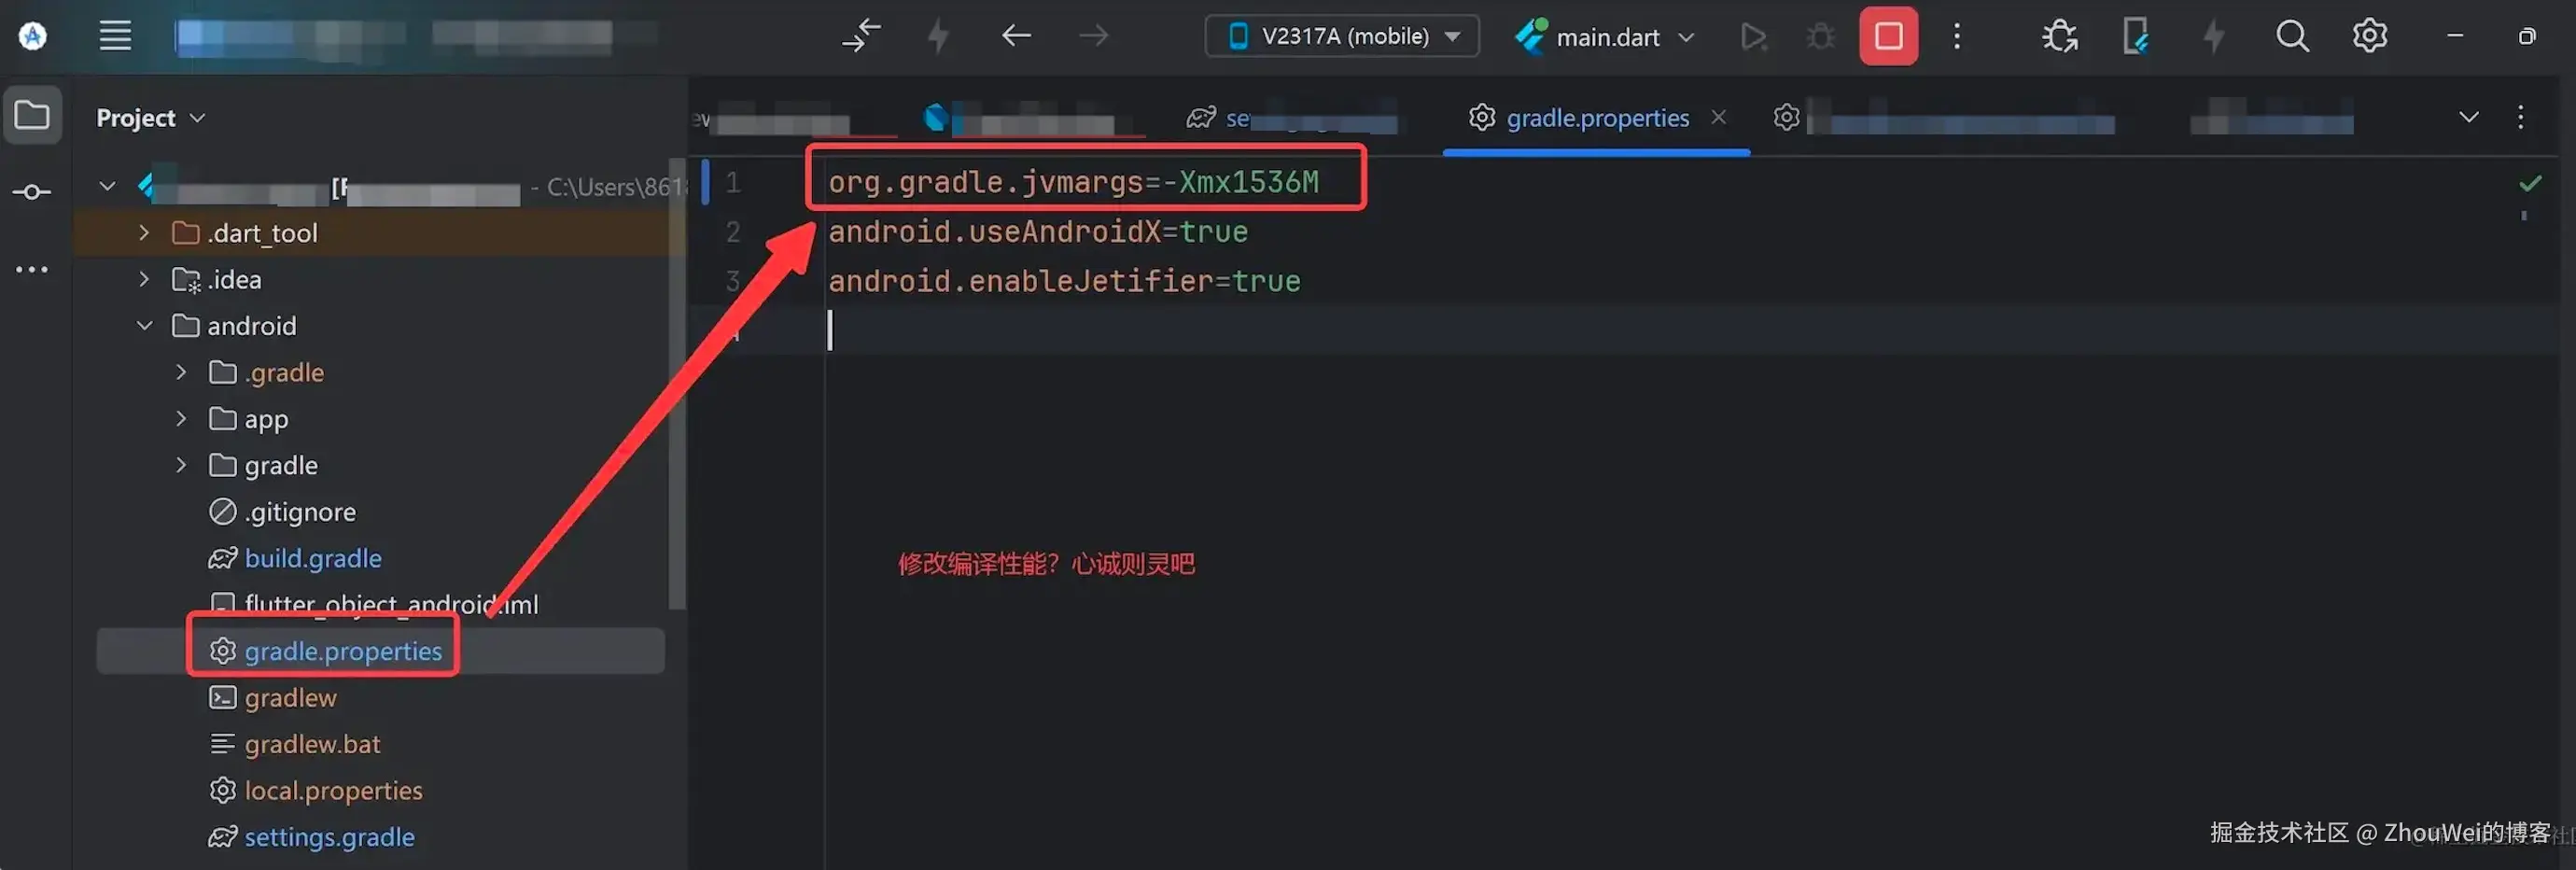Minimize the IDE window
Screen dimensions: 2576x870
2454,36
